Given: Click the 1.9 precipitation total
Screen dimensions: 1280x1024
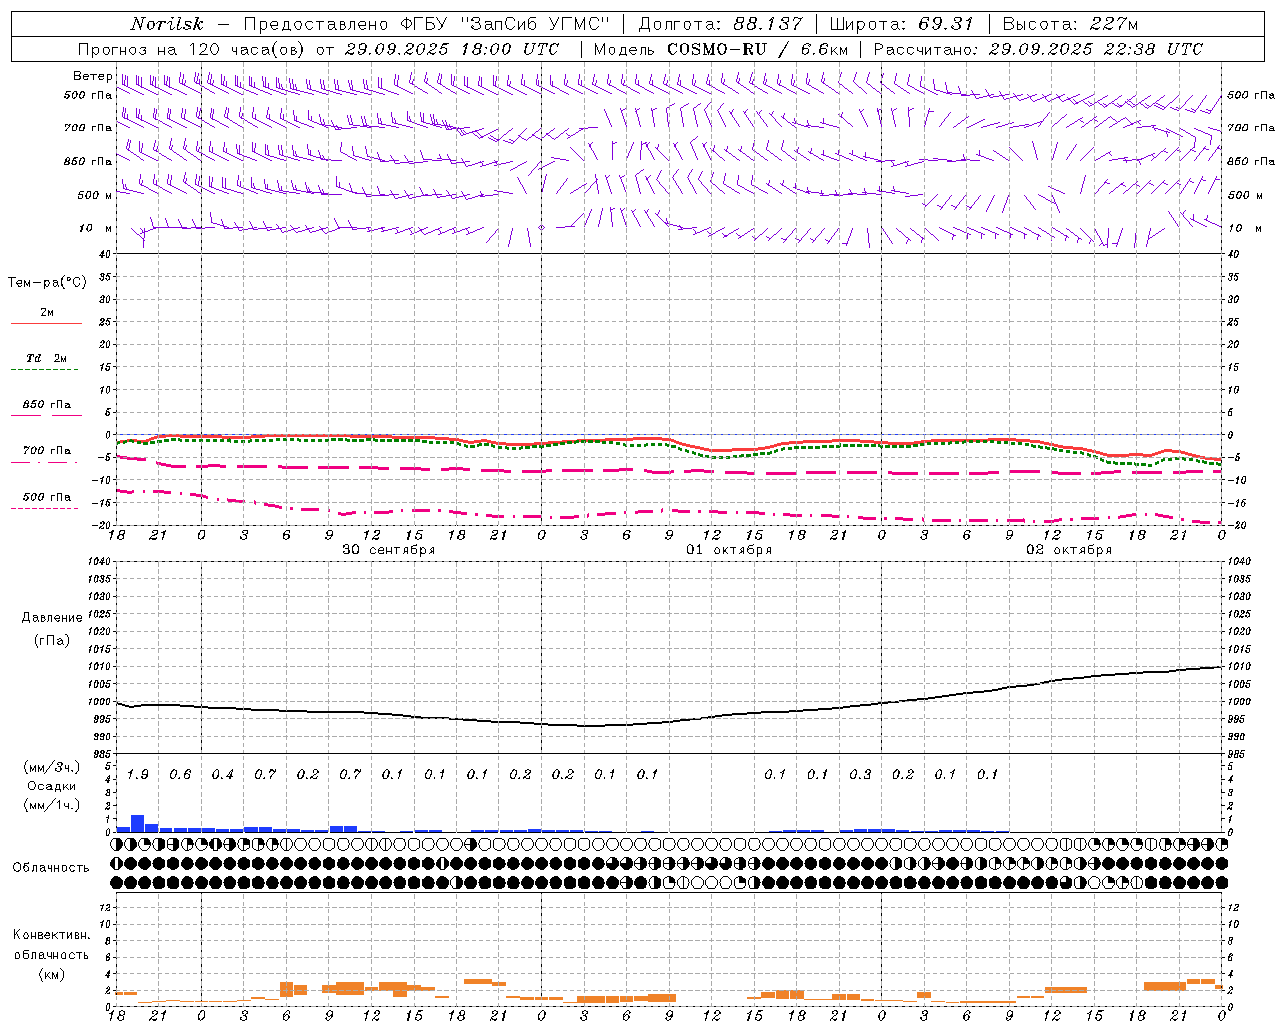Looking at the screenshot, I should 138,775.
